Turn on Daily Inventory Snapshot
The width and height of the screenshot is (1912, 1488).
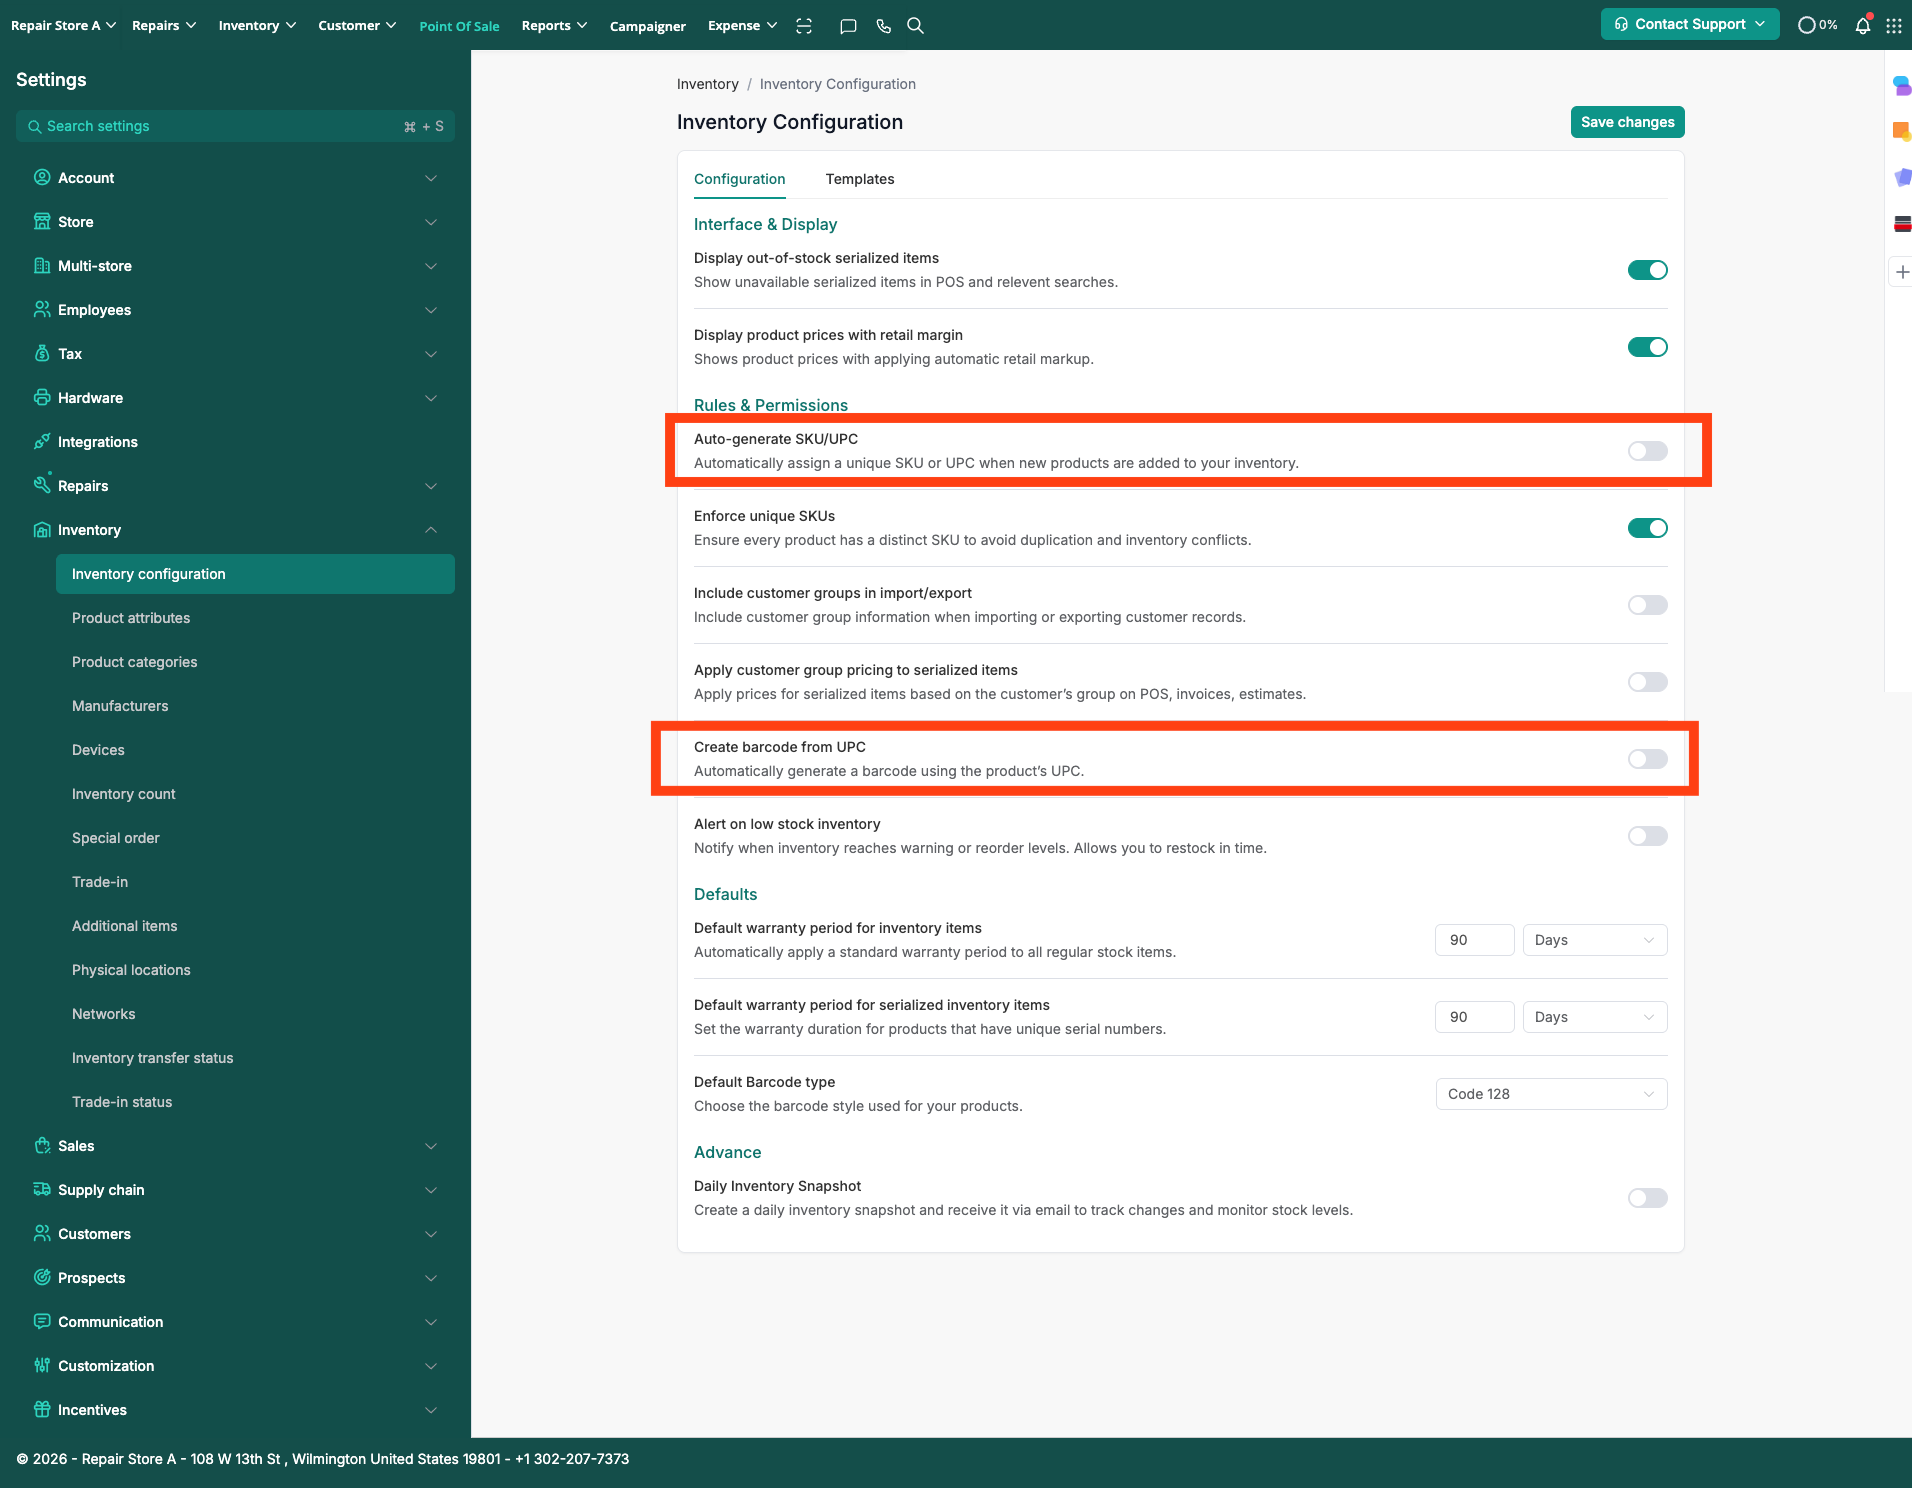[x=1647, y=1198]
